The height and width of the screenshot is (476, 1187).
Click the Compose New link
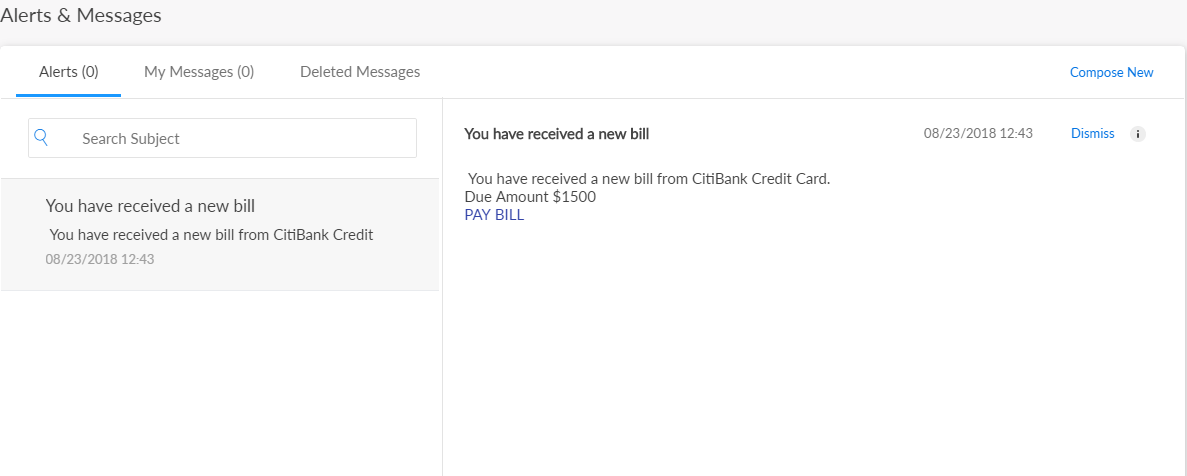click(x=1111, y=73)
